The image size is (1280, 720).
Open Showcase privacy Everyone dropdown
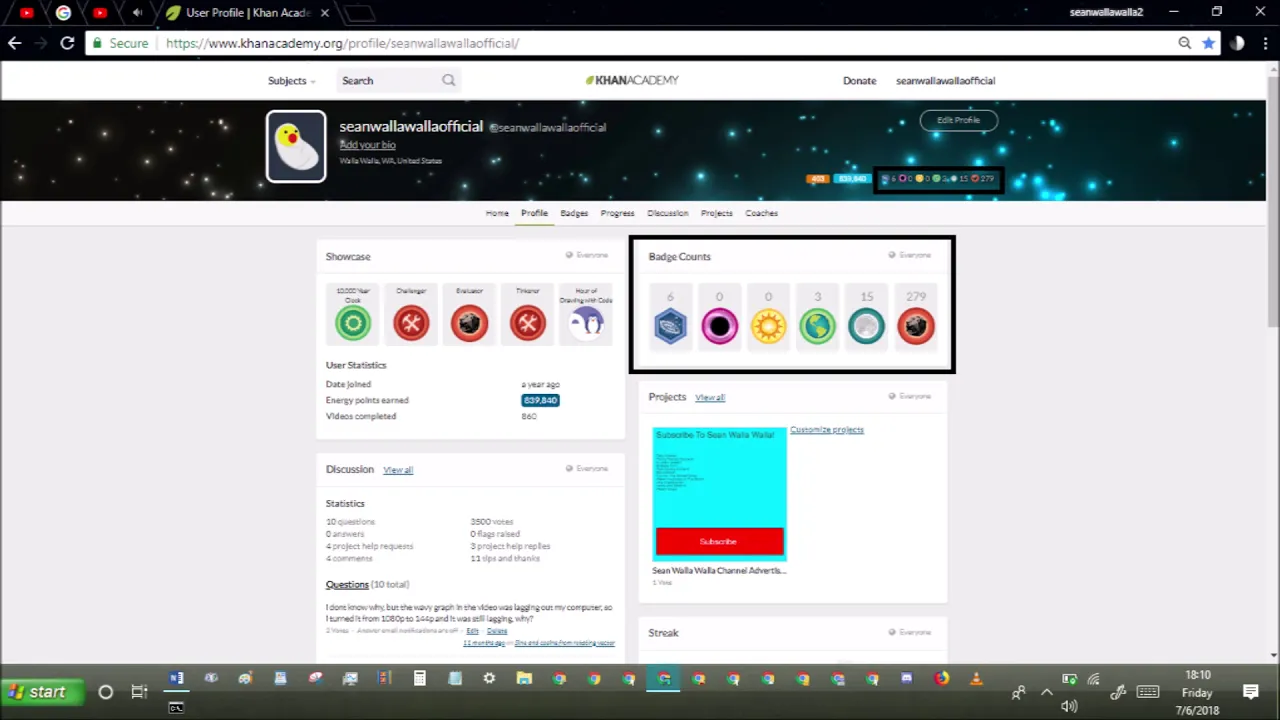click(x=587, y=256)
